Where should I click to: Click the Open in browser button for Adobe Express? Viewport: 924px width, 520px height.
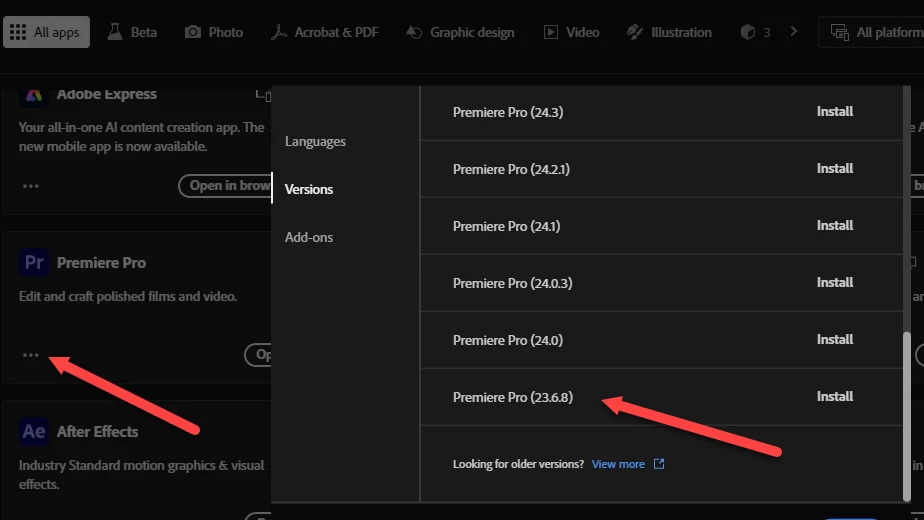click(225, 186)
